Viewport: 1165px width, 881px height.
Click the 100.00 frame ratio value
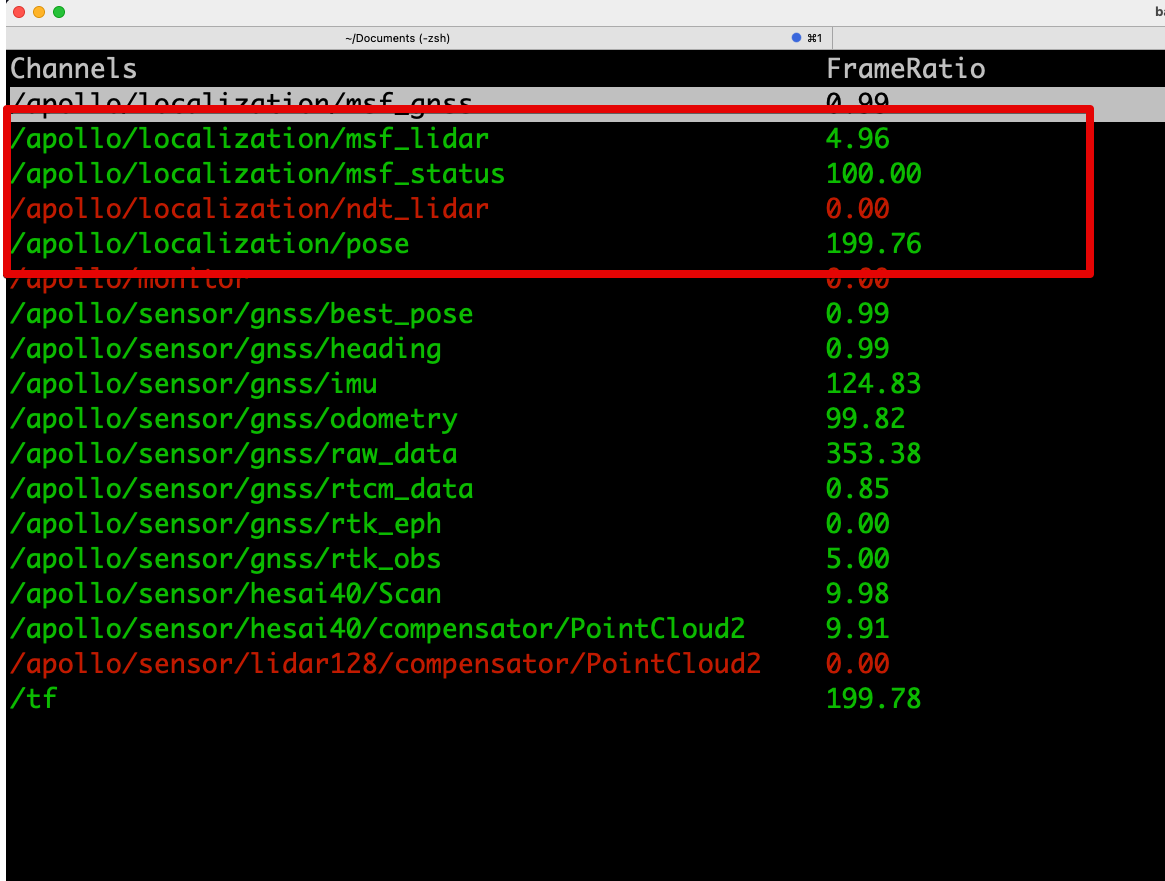[874, 174]
